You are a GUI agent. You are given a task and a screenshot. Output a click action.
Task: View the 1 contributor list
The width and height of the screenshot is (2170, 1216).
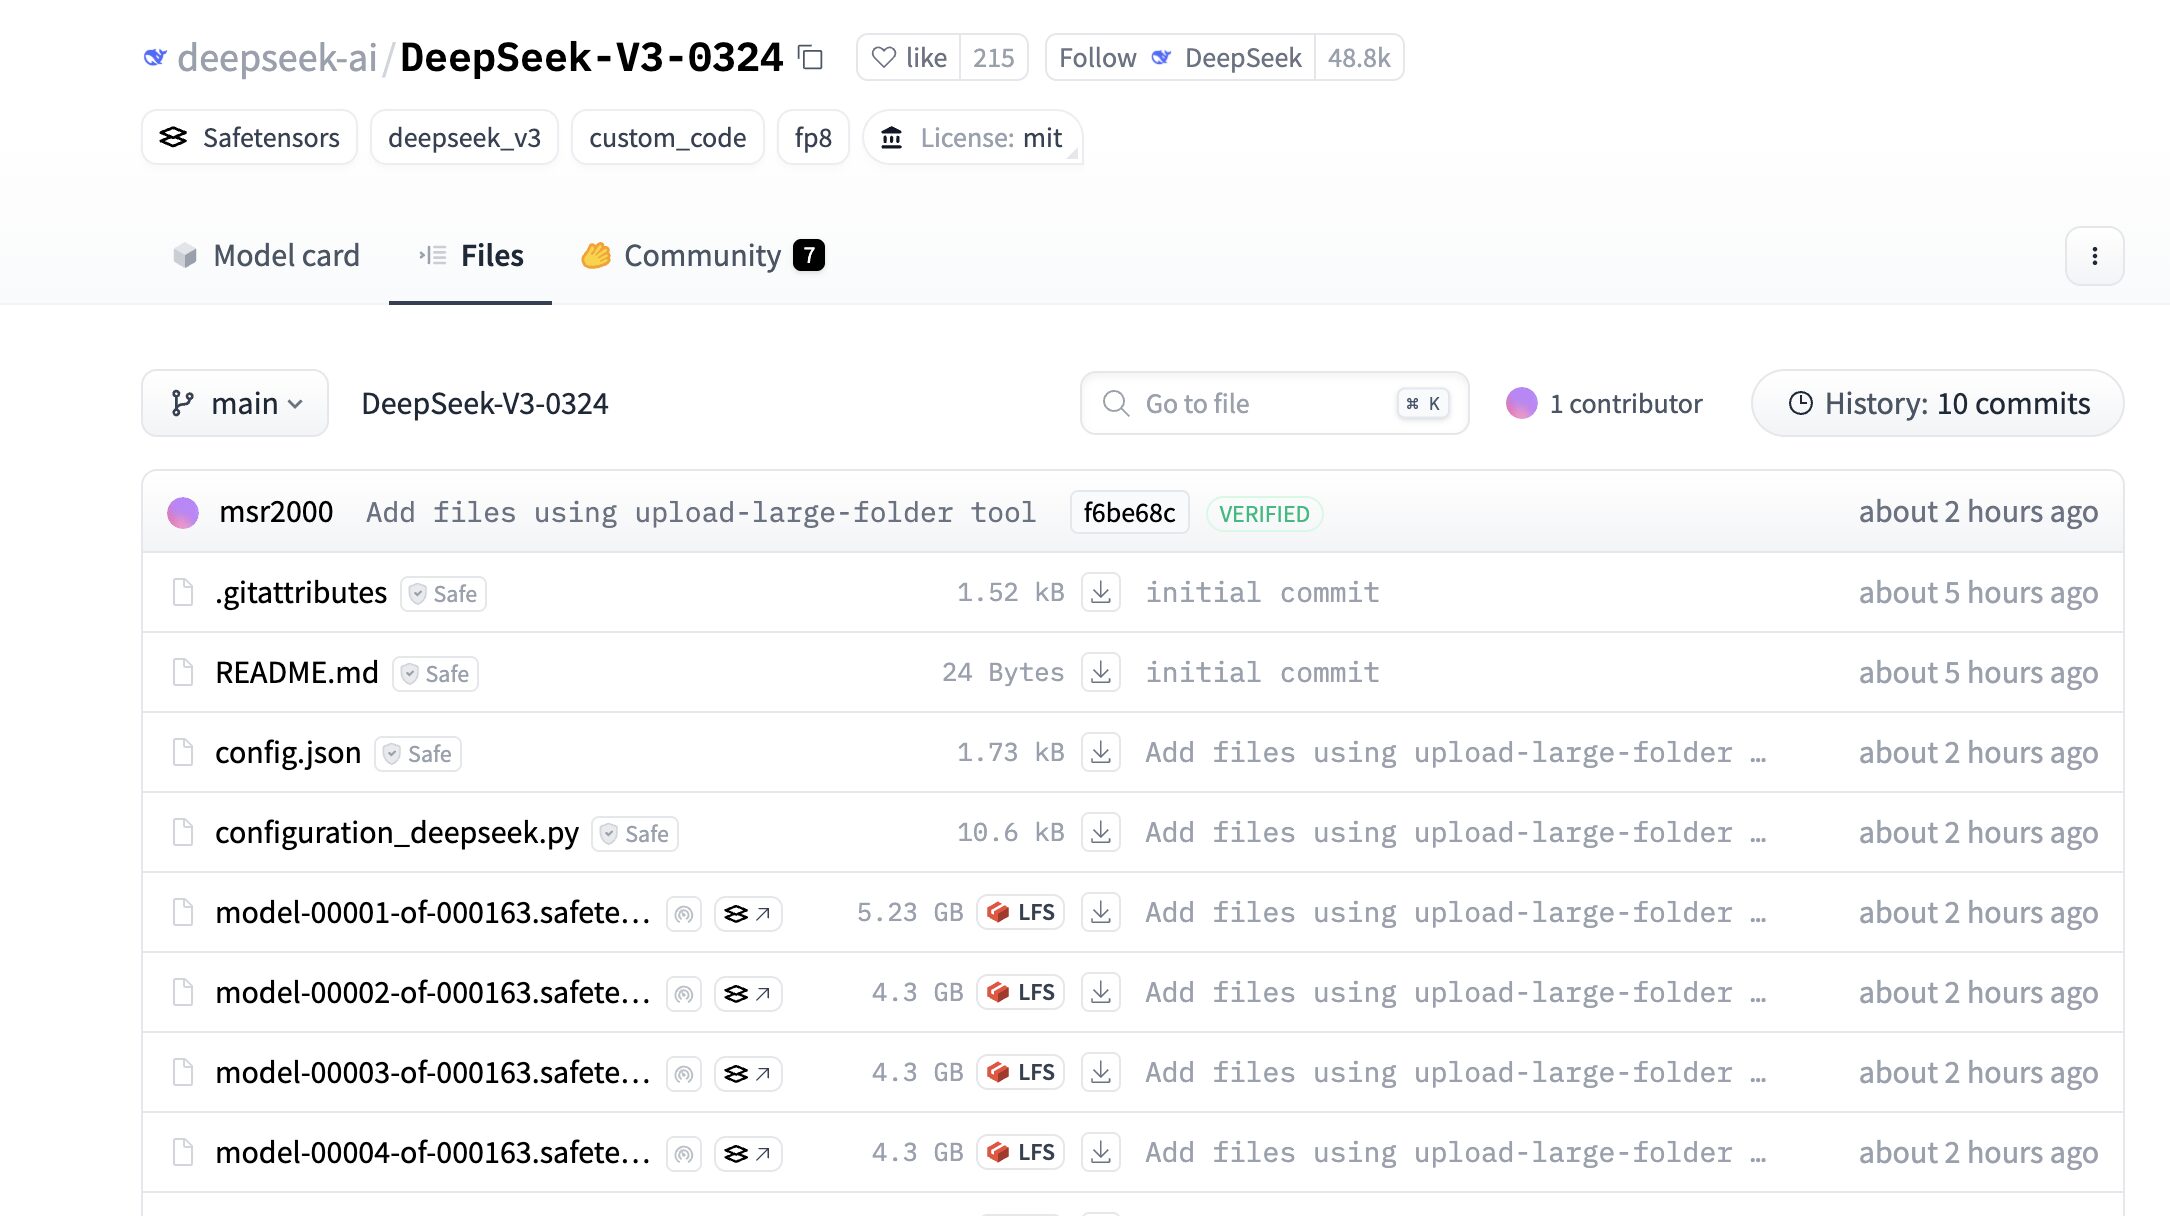(1604, 403)
